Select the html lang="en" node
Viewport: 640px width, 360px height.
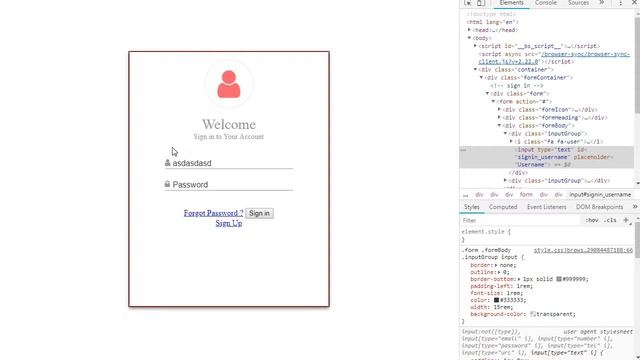coord(493,22)
